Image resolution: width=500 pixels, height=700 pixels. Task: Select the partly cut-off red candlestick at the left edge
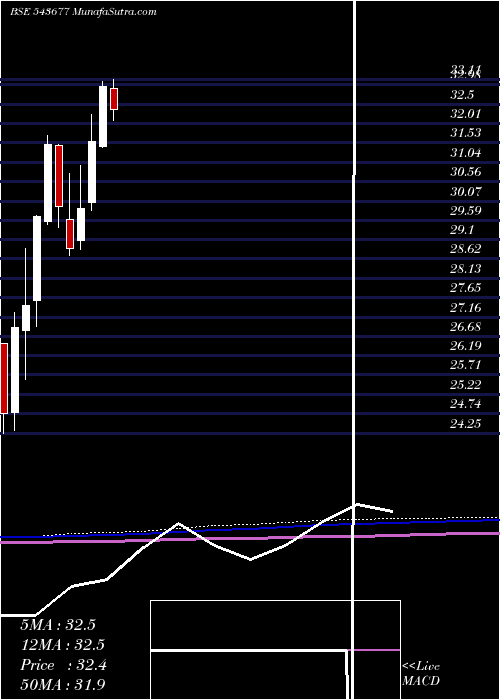pos(4,379)
